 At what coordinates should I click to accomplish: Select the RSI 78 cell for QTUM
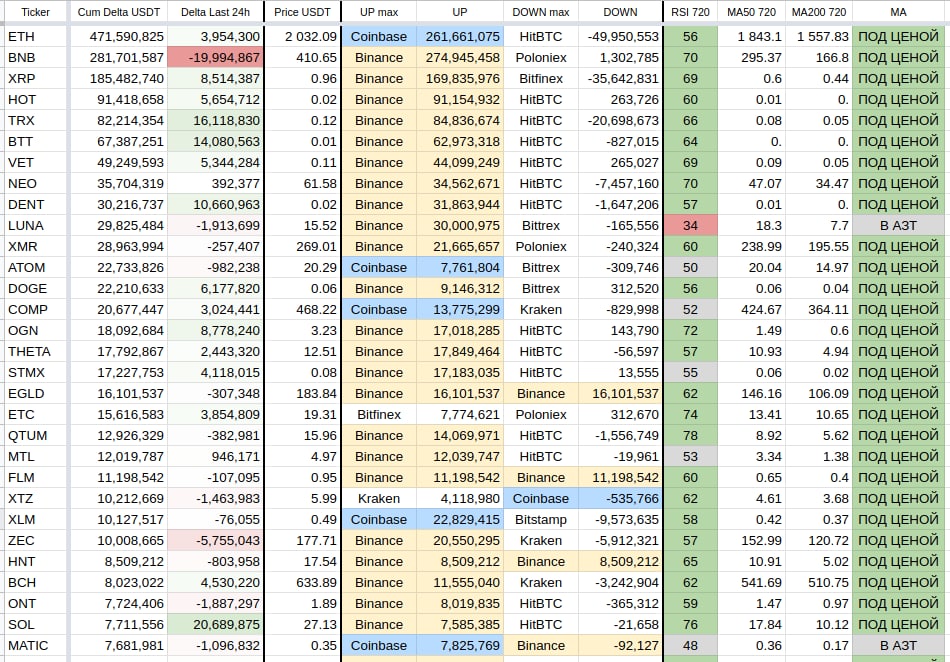tap(690, 435)
